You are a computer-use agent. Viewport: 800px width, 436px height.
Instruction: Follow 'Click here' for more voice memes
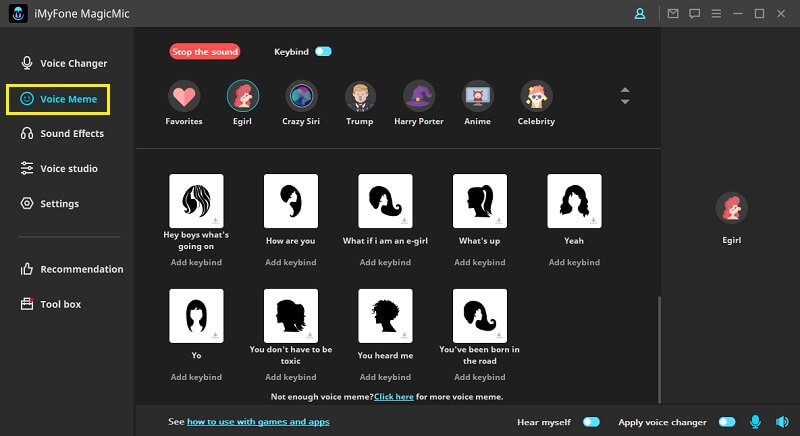point(394,397)
